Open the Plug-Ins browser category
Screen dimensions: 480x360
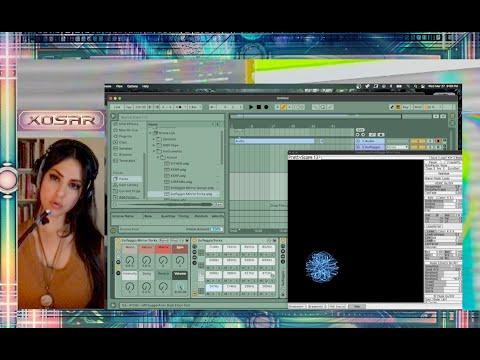[125, 136]
